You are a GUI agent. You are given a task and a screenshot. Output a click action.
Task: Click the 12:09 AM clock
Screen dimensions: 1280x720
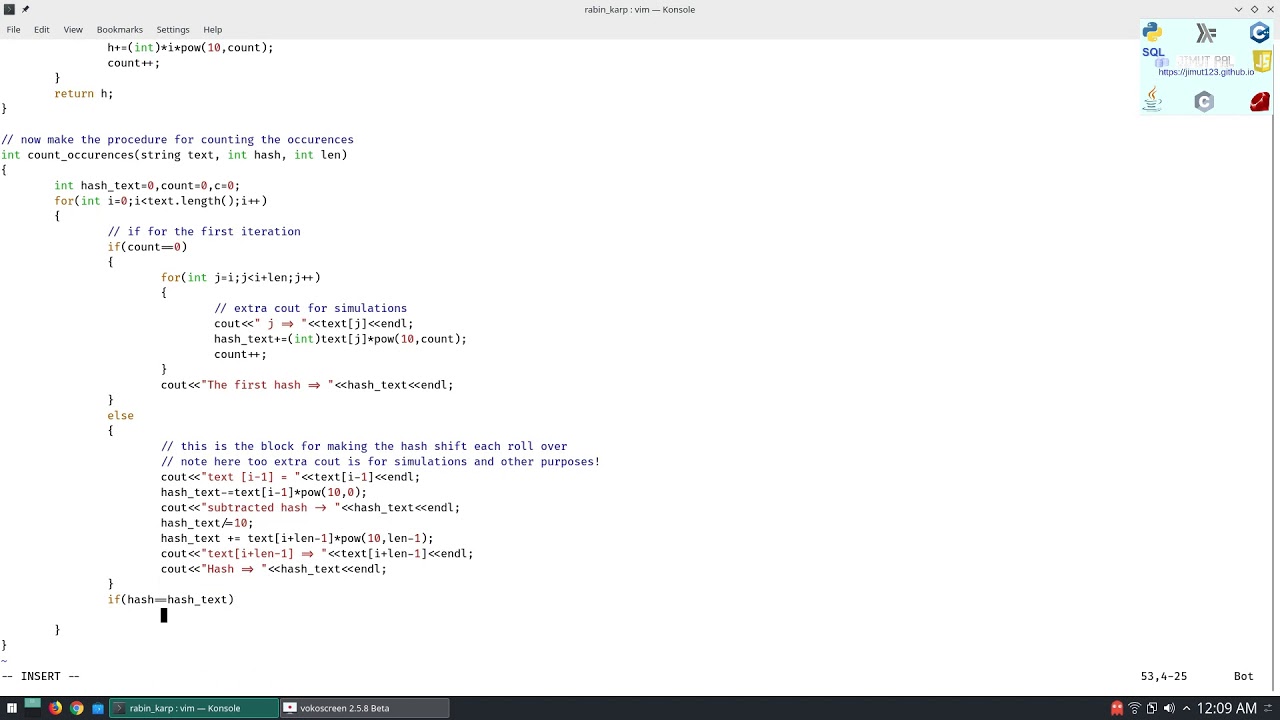click(1226, 708)
